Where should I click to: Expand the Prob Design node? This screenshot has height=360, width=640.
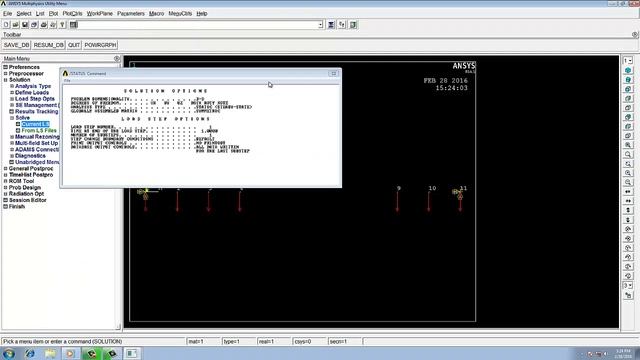point(6,187)
